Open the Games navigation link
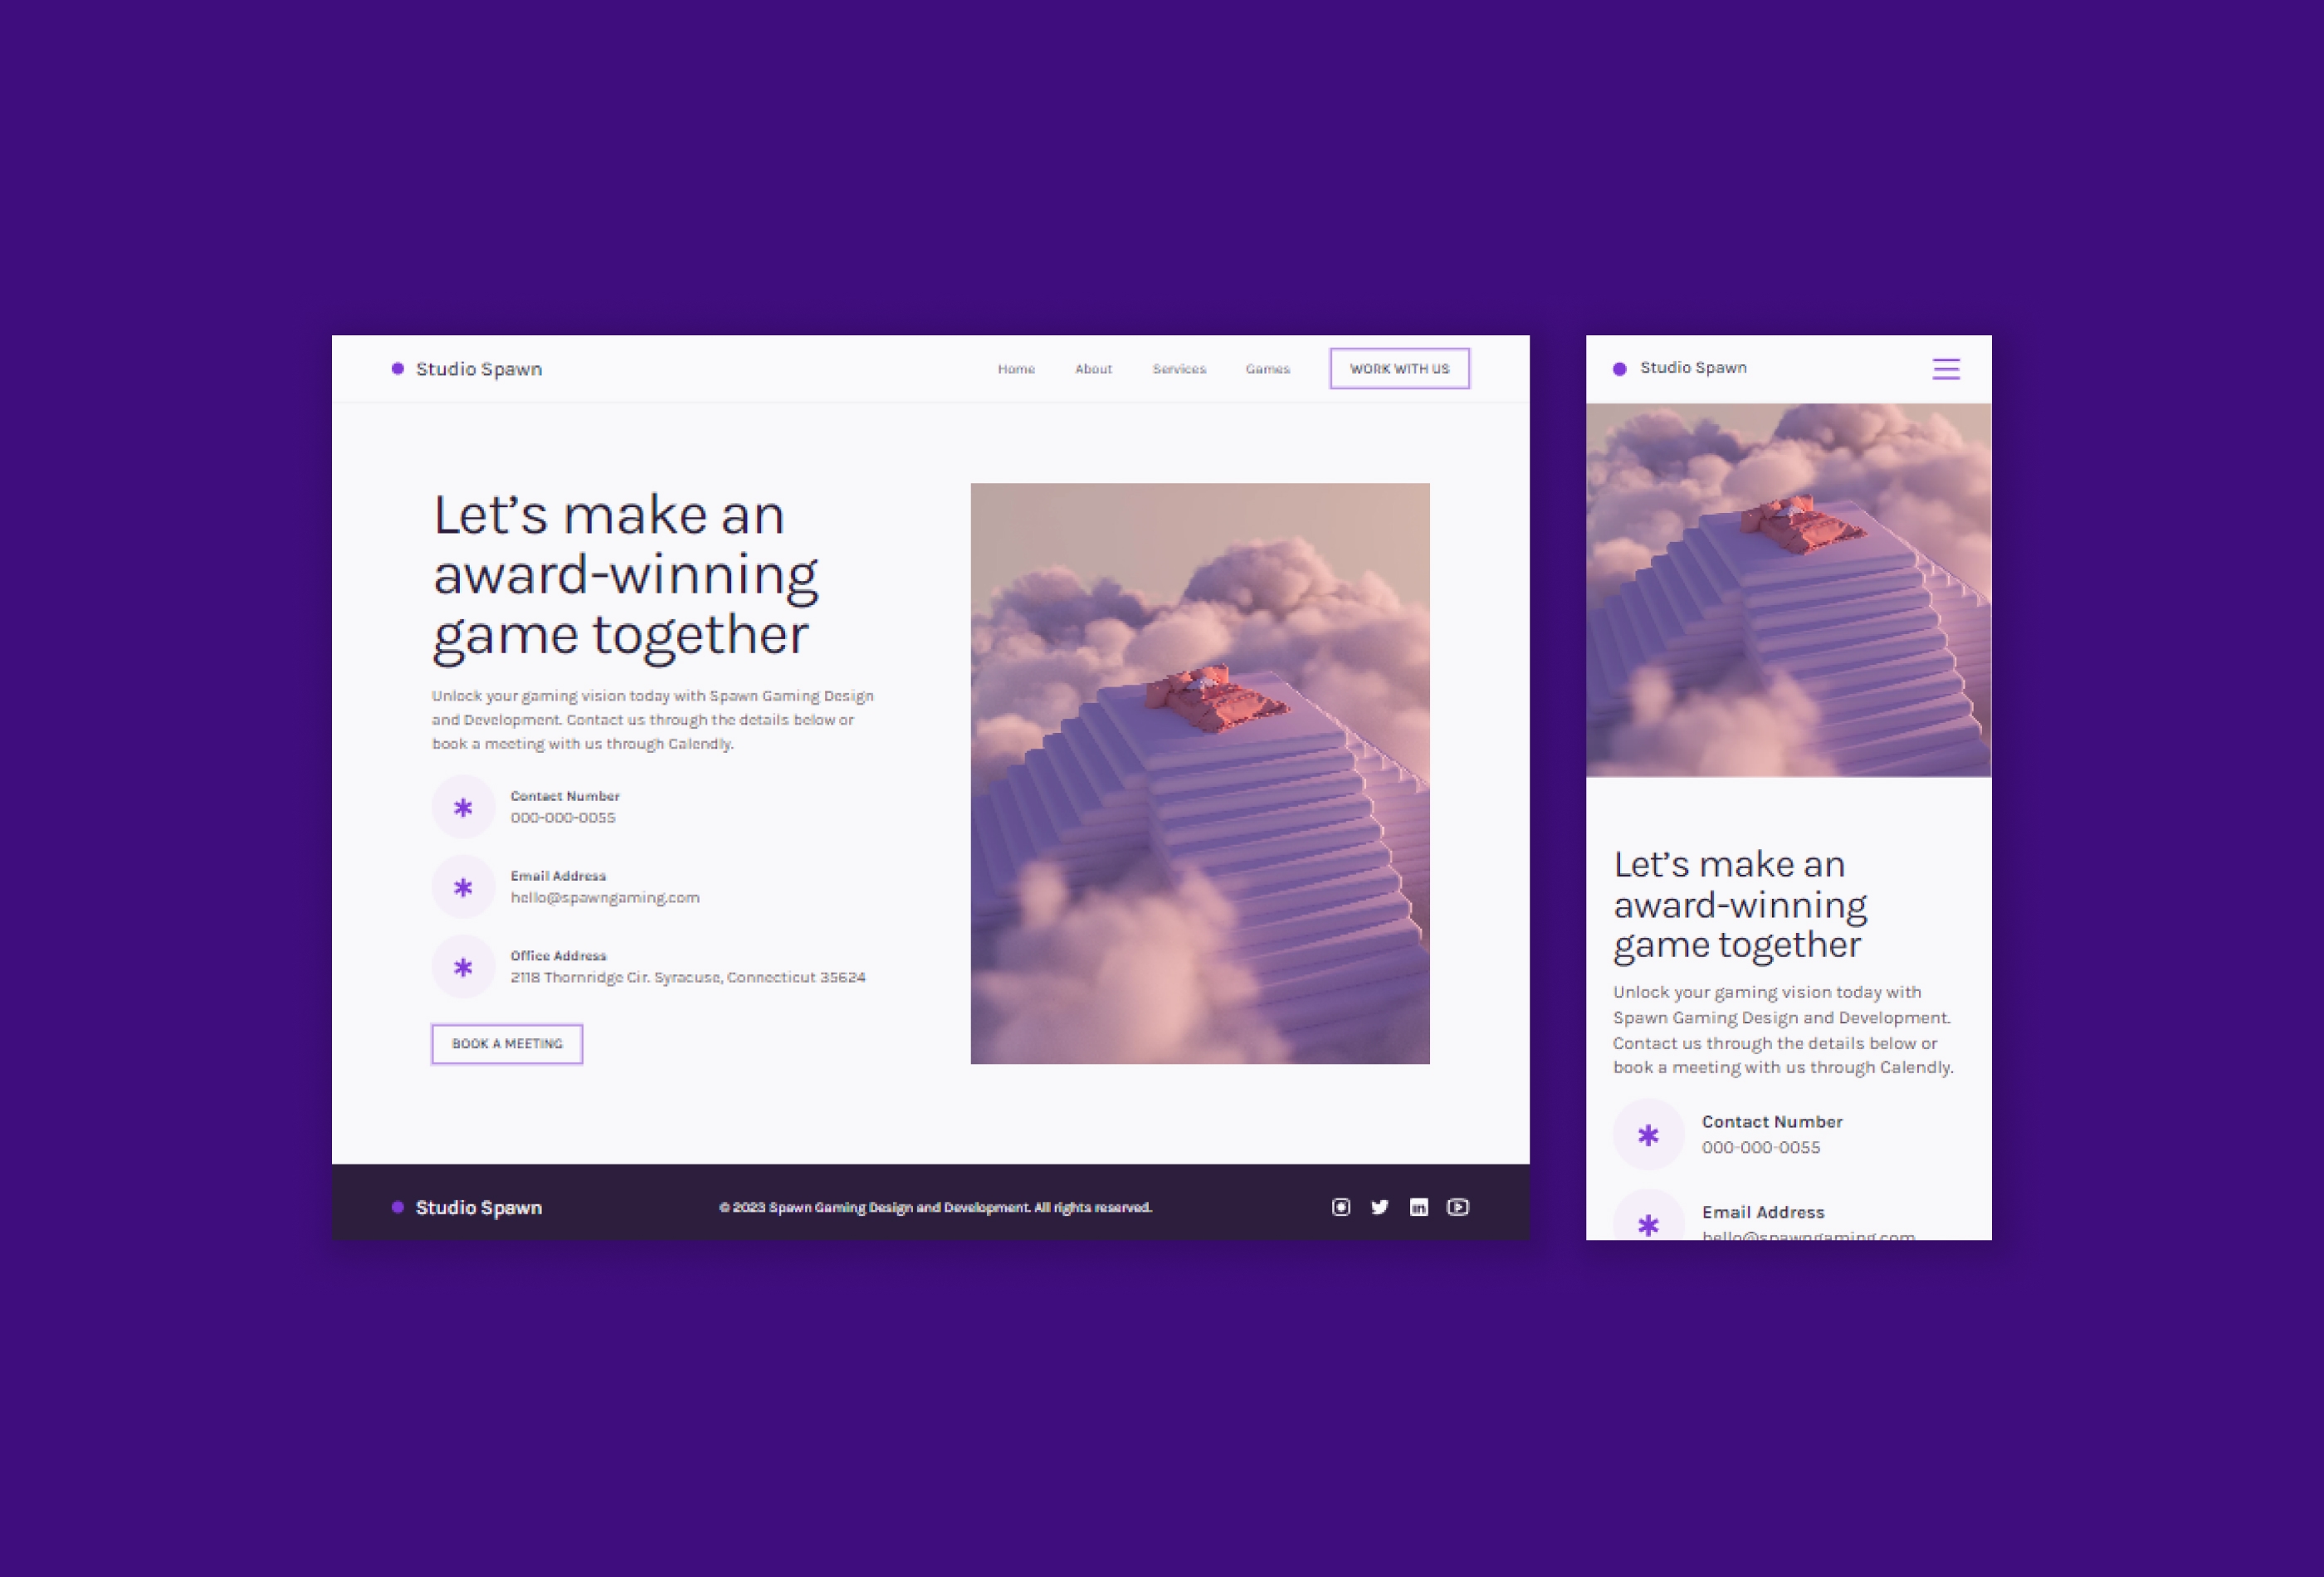This screenshot has width=2324, height=1577. point(1267,369)
